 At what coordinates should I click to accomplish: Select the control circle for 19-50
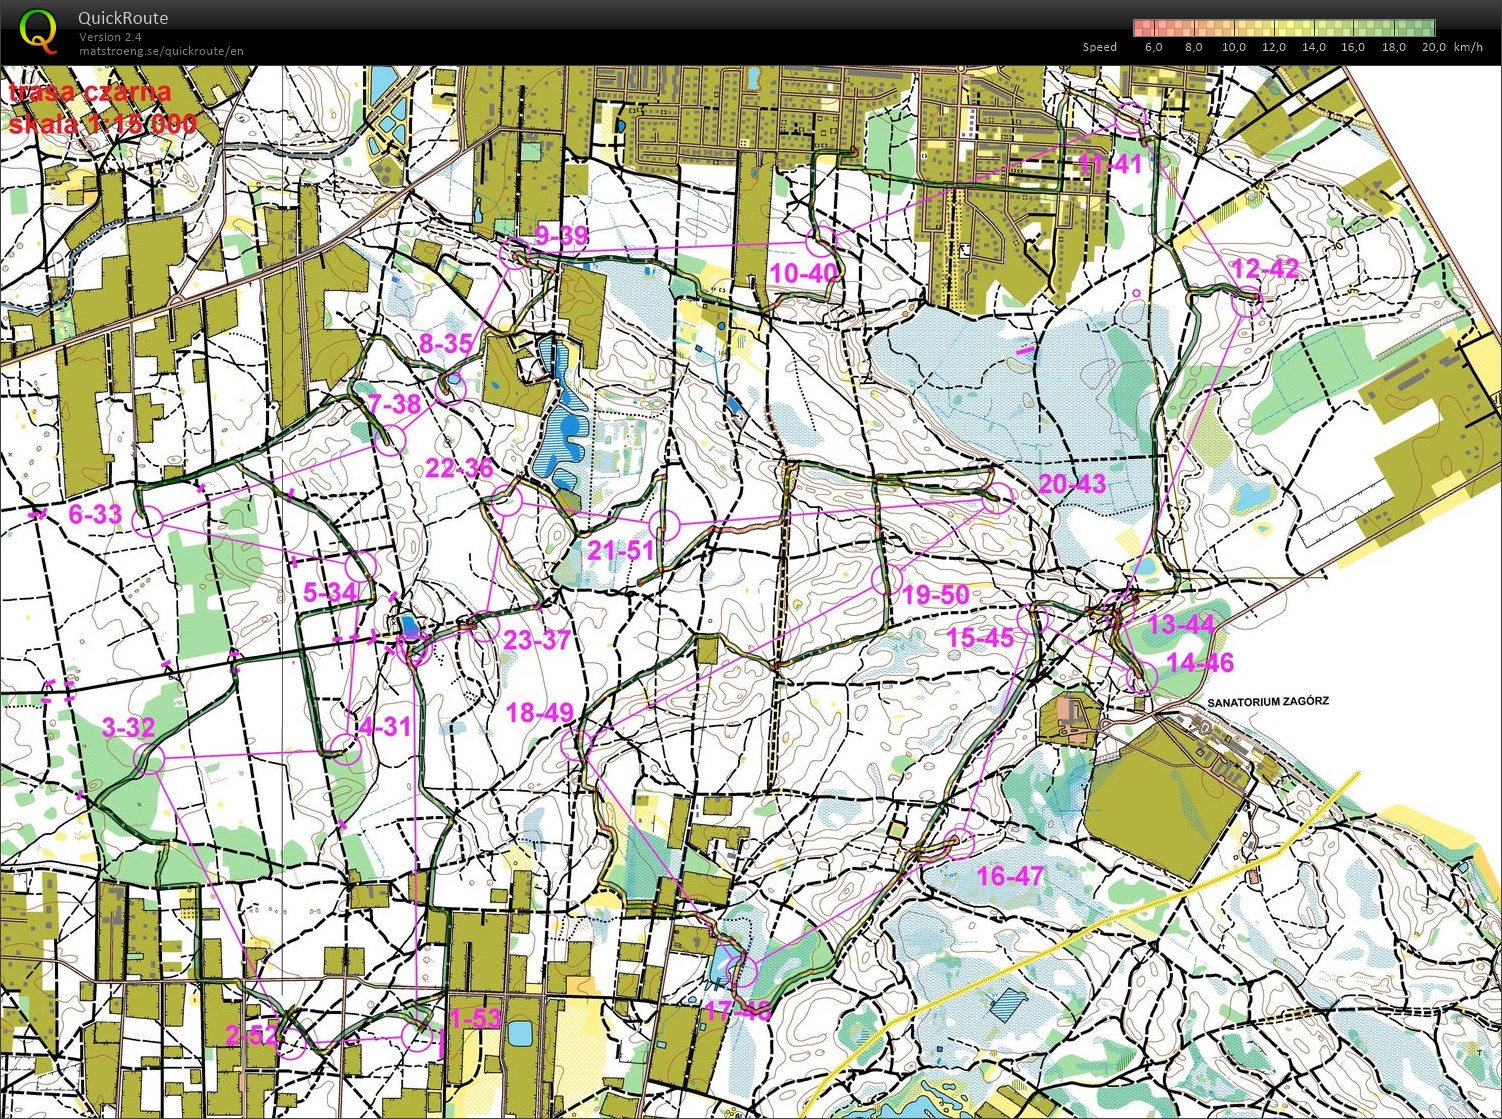[886, 579]
